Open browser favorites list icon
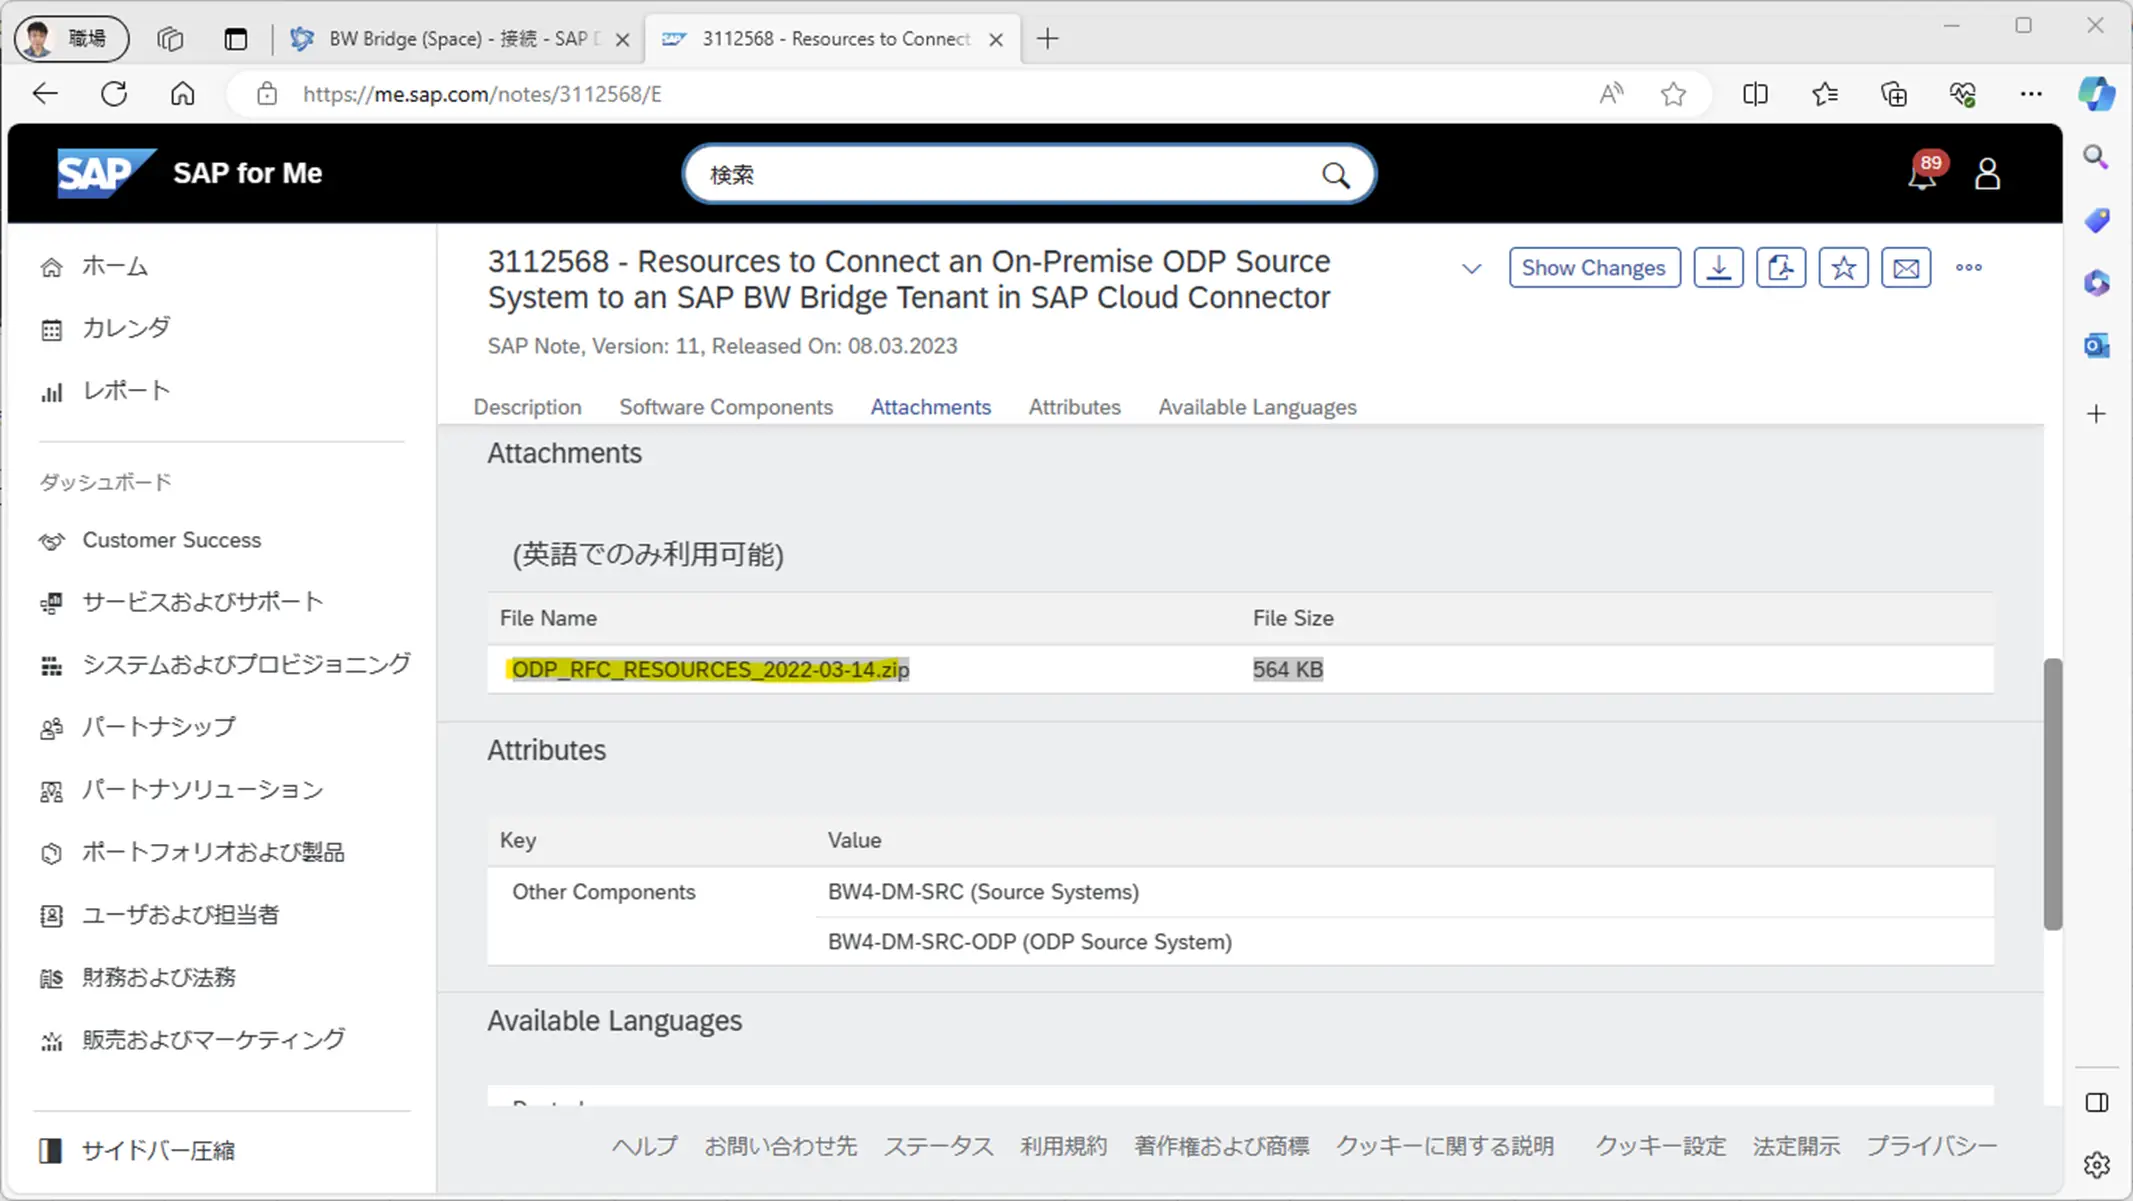The image size is (2133, 1201). [x=1825, y=94]
